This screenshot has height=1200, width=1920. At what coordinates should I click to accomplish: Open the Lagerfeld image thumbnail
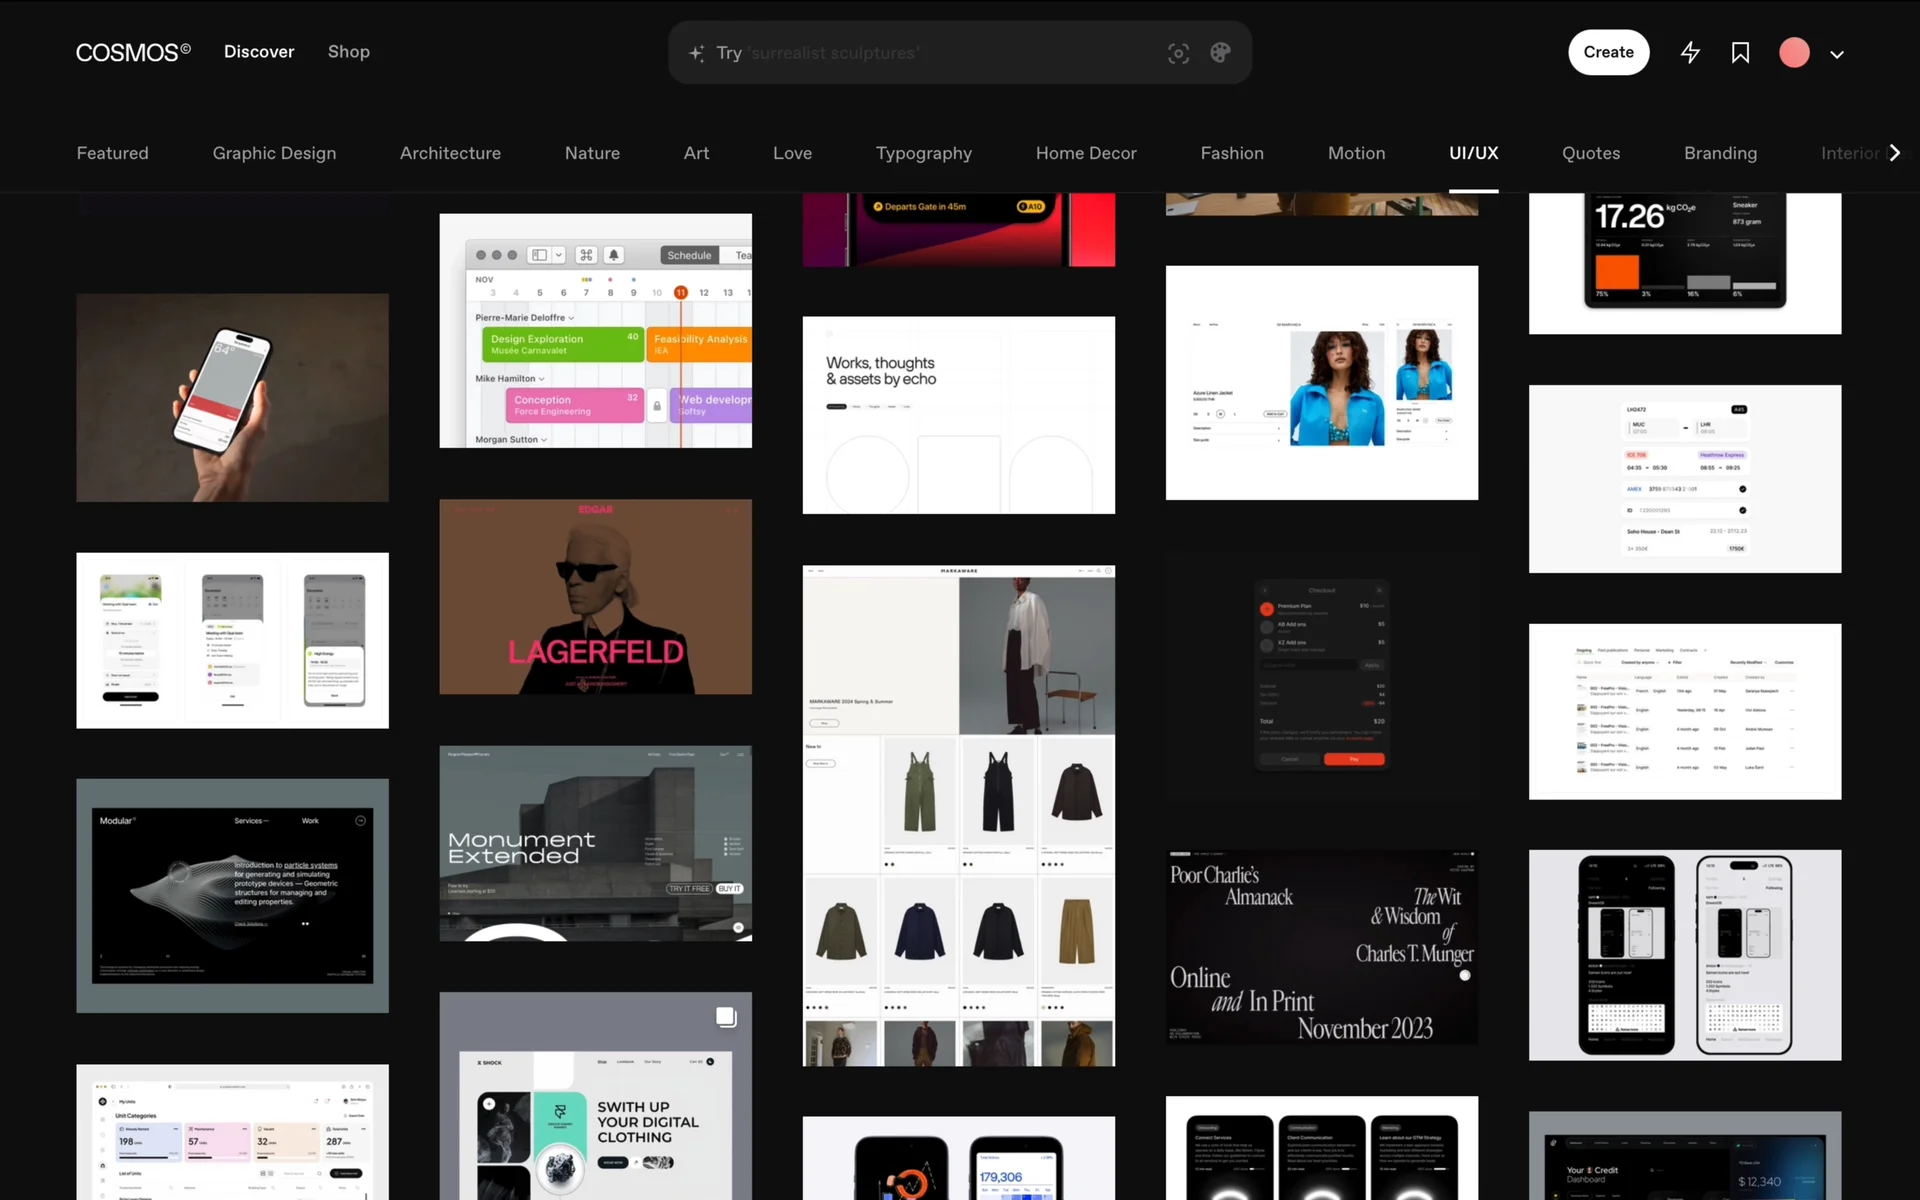tap(595, 597)
